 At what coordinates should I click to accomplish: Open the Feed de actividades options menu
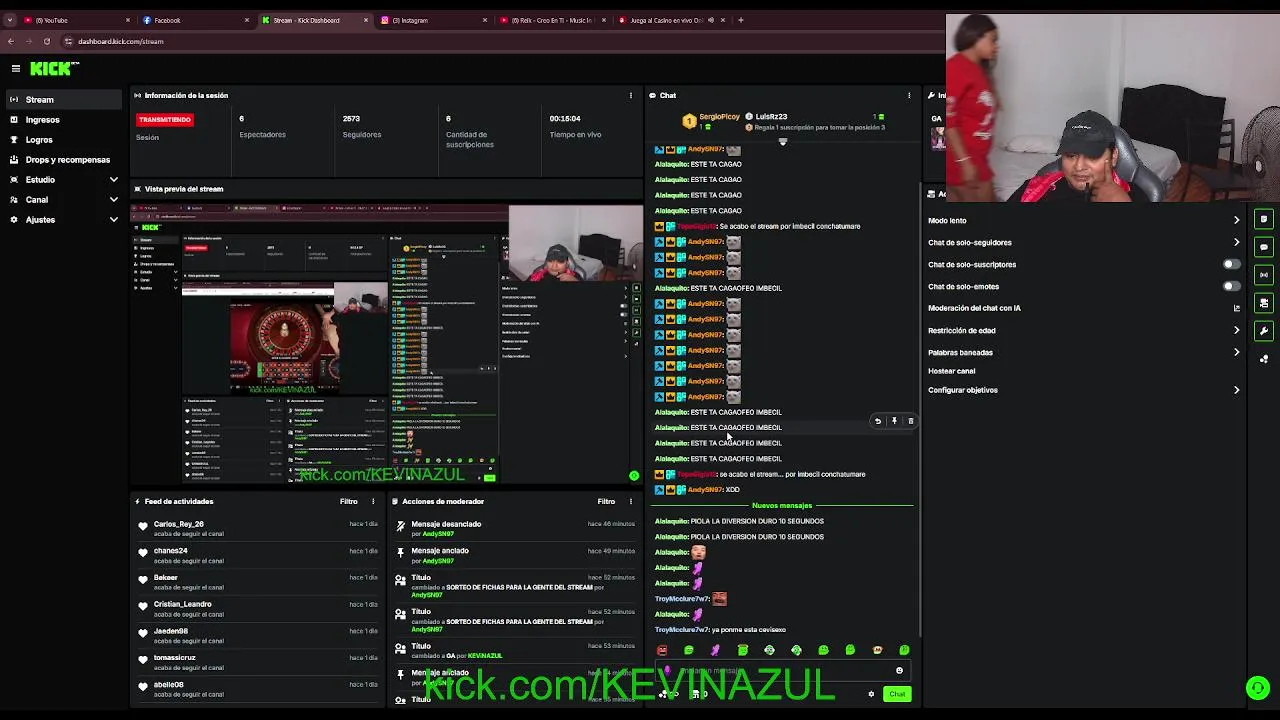click(x=373, y=501)
